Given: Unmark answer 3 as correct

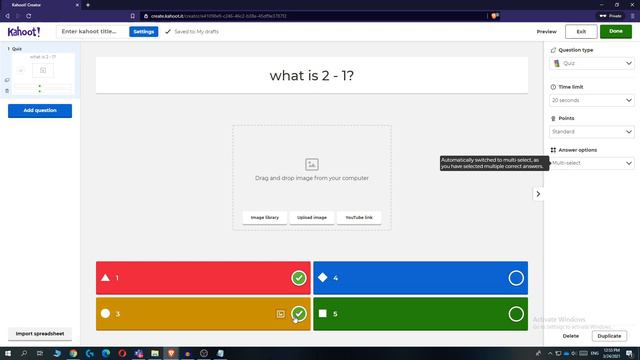Looking at the screenshot, I should click(299, 313).
